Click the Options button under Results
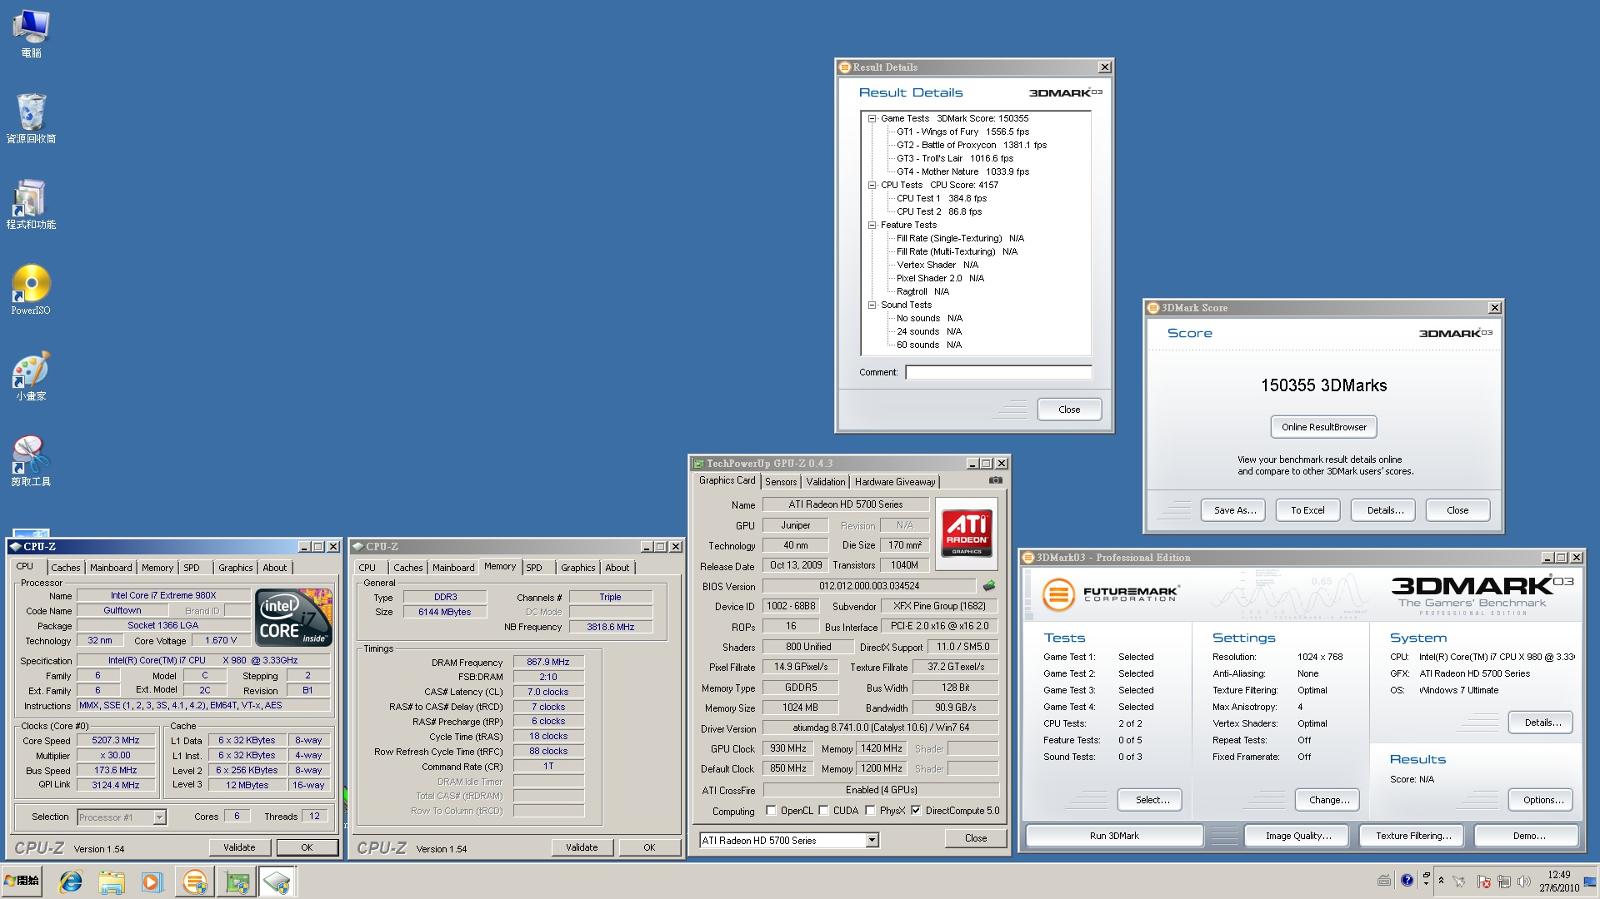Image resolution: width=1600 pixels, height=899 pixels. (1542, 800)
